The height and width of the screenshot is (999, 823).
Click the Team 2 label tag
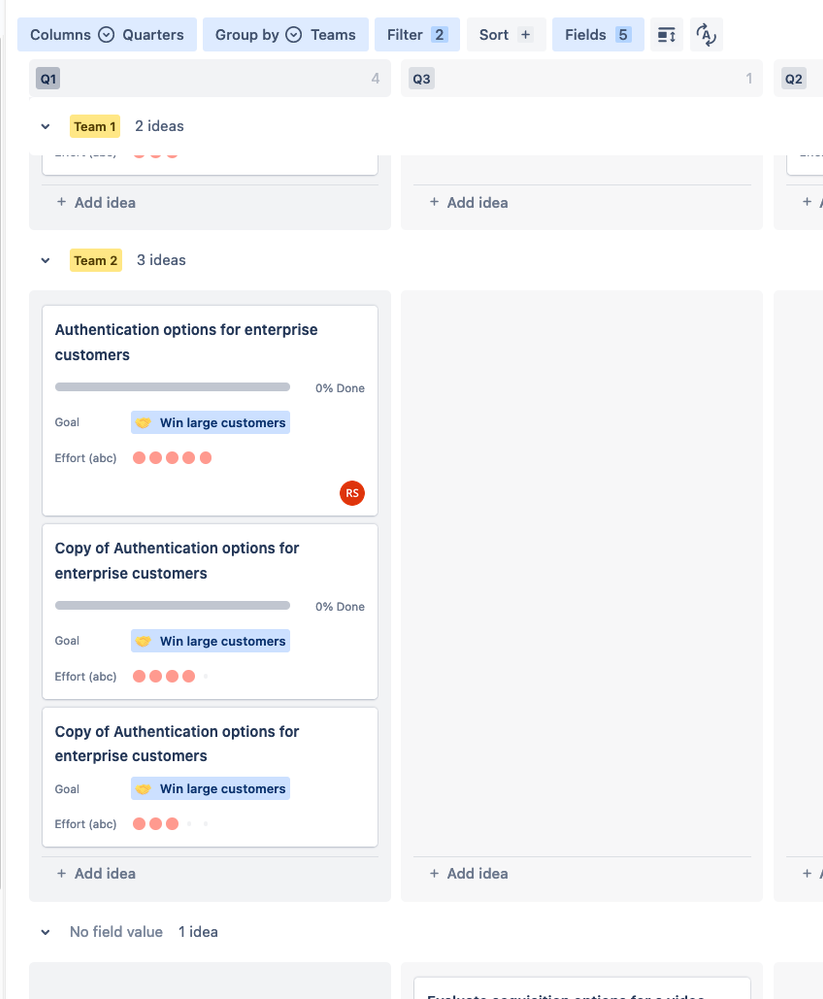(96, 260)
